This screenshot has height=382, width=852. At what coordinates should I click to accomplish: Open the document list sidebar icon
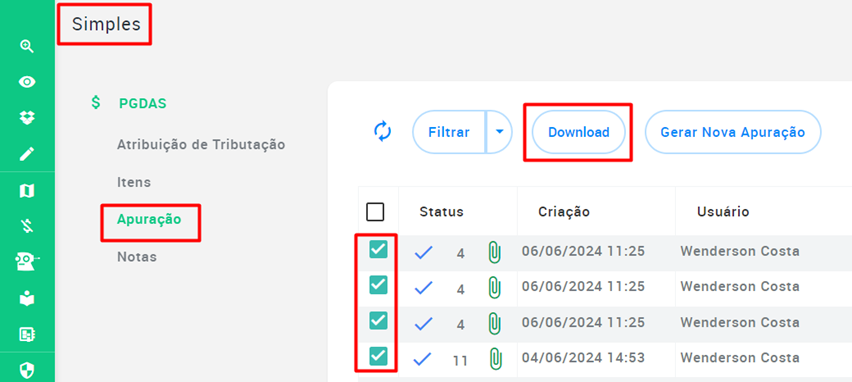click(x=27, y=335)
